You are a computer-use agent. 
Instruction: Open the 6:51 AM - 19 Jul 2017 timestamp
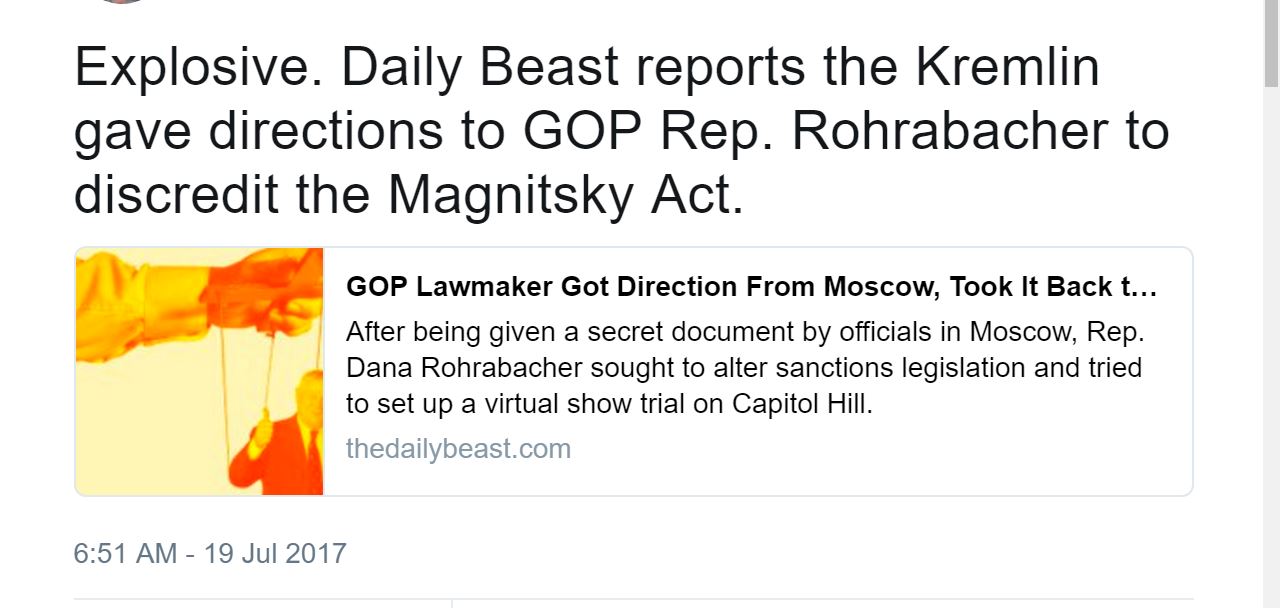pos(210,553)
